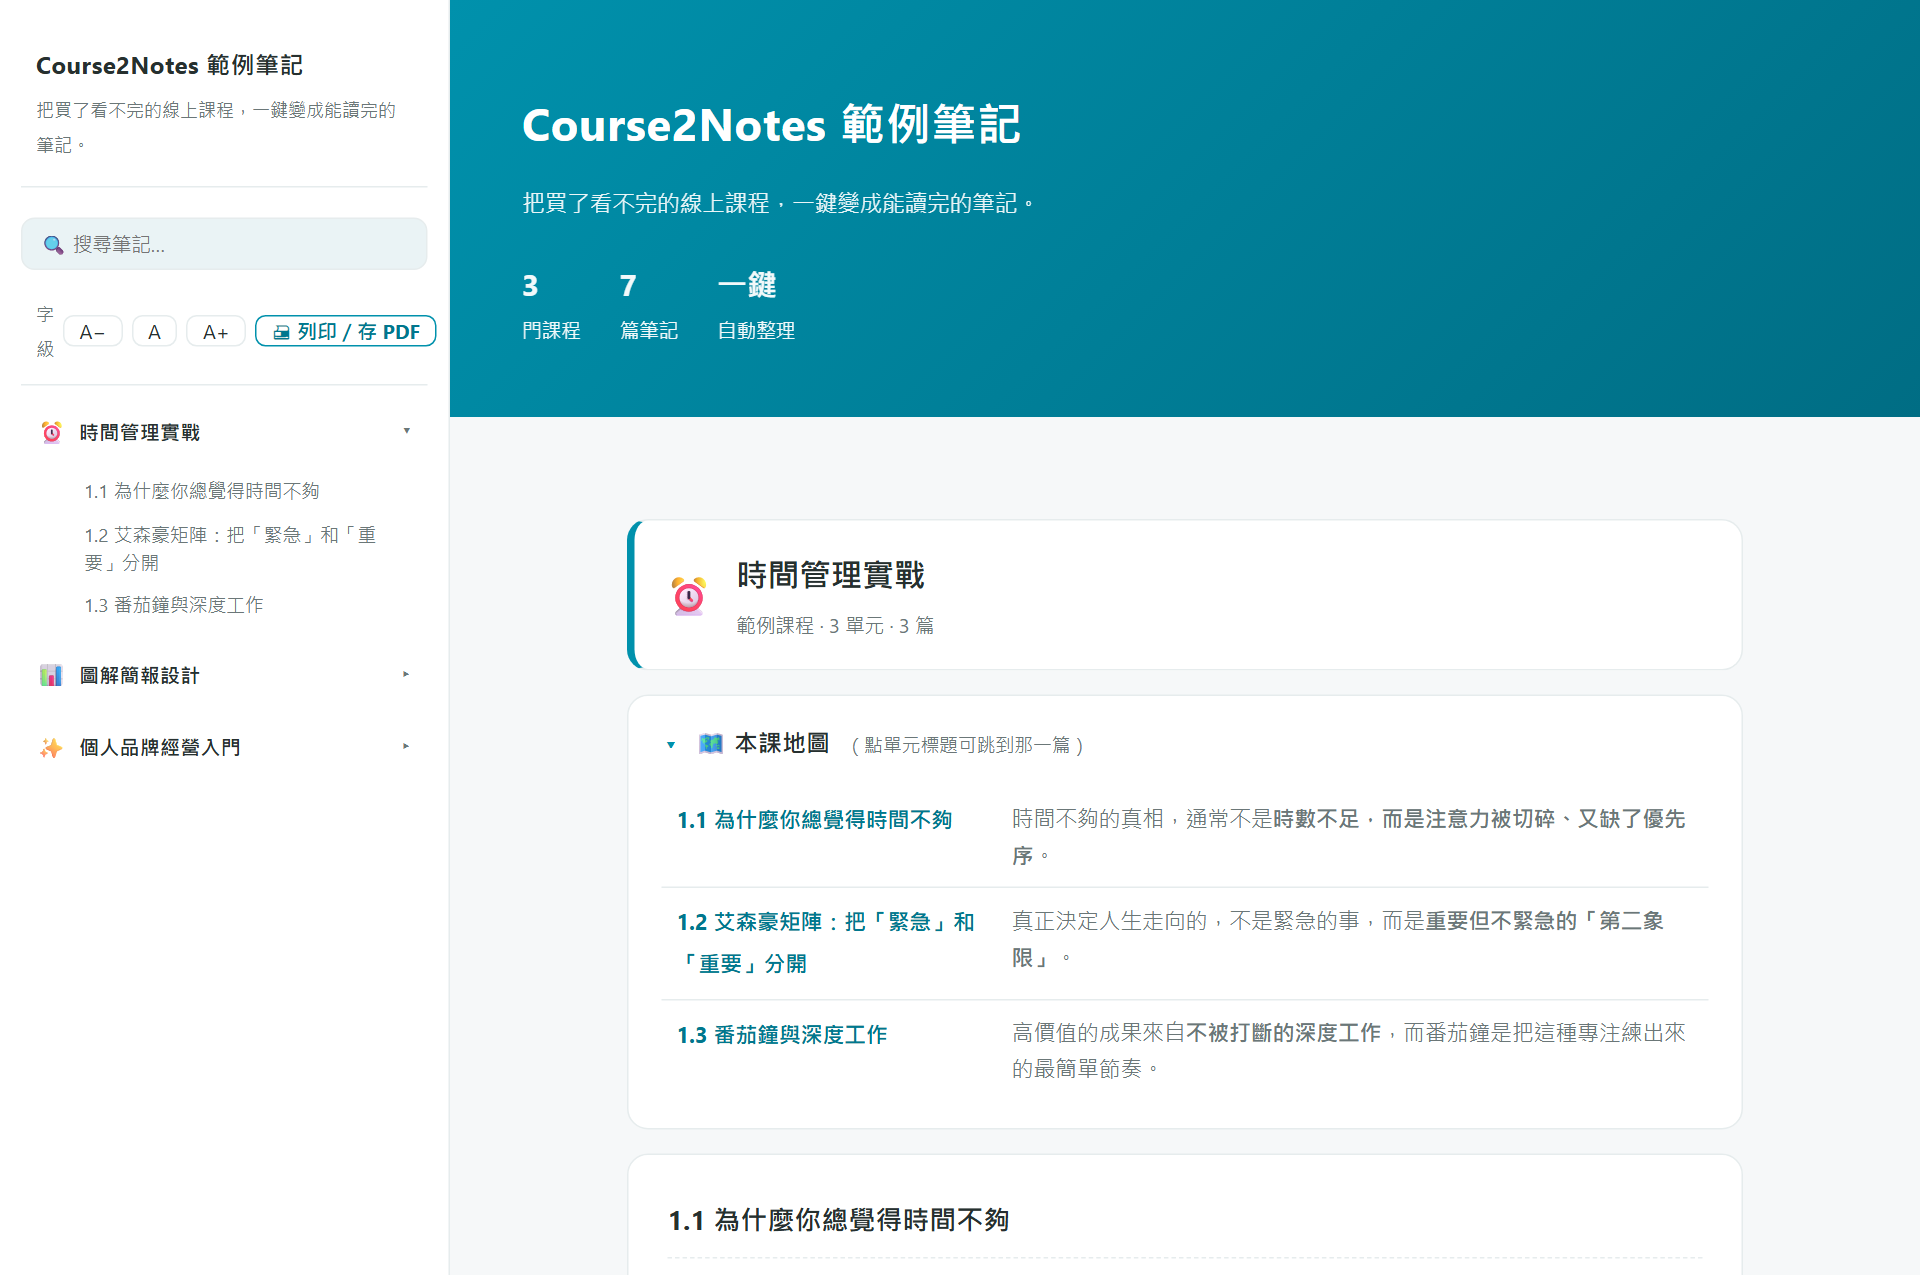Click the article heading 1.1 為什麼你總覺得時間不夠
The height and width of the screenshot is (1275, 1920).
[x=839, y=1220]
